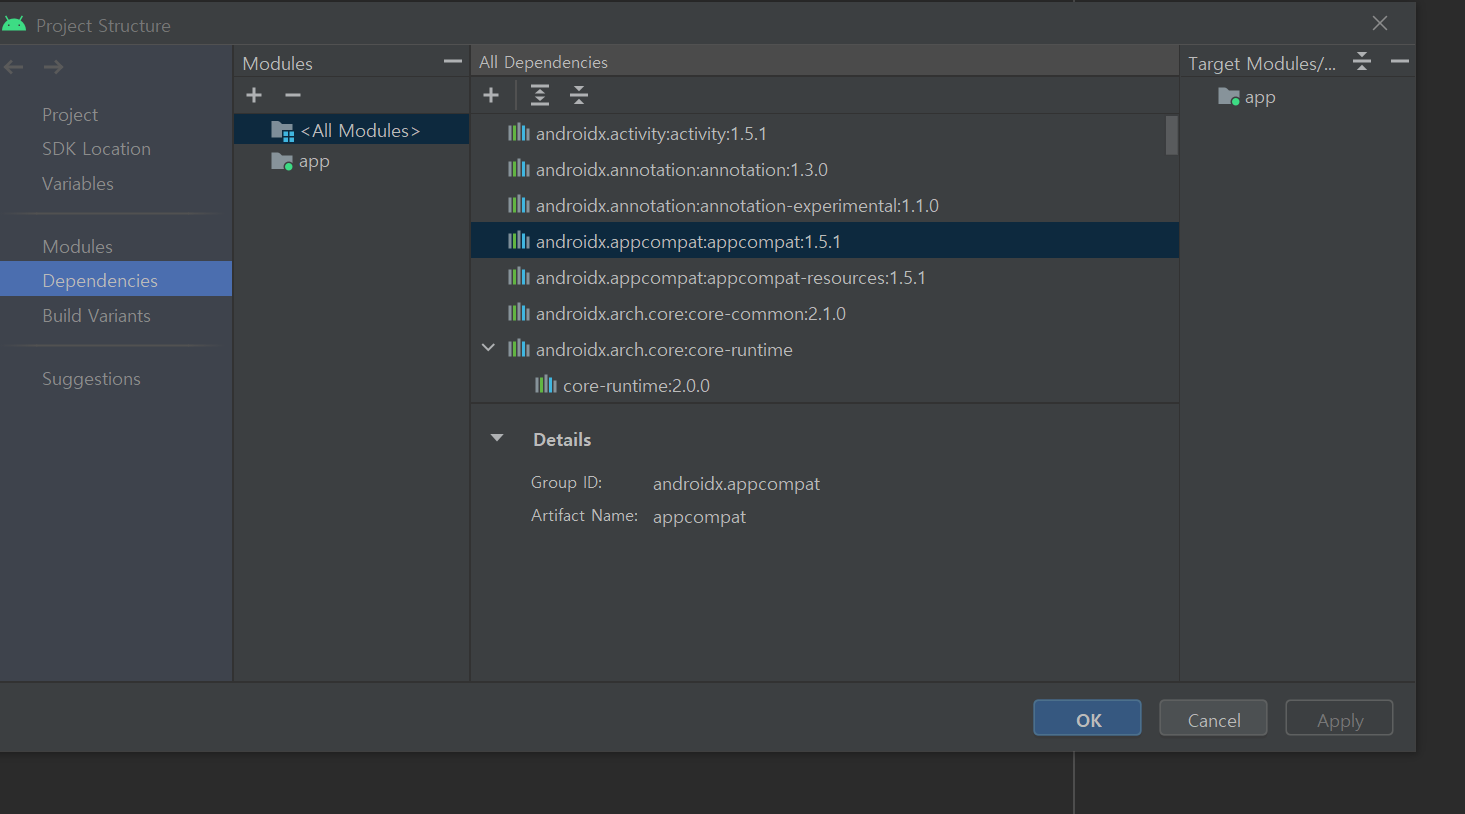Click library icon of appcompat:1.5.1 row
Image resolution: width=1465 pixels, height=814 pixels.
click(518, 241)
